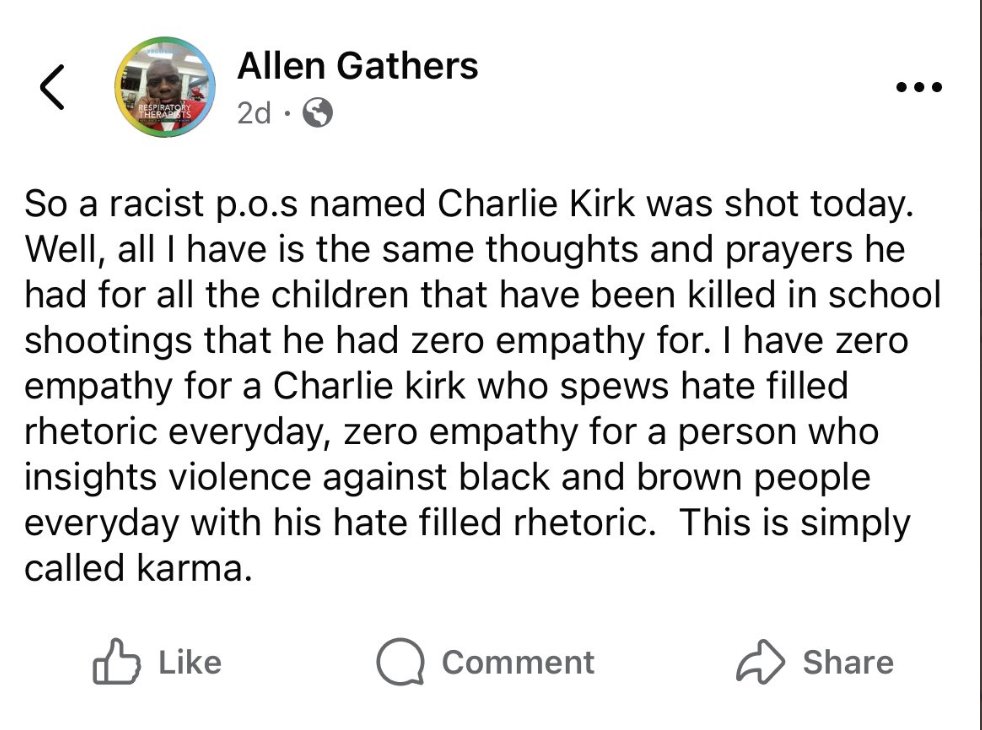Click the Respiratory Therapists frame on avatar
This screenshot has width=982, height=730.
(164, 113)
